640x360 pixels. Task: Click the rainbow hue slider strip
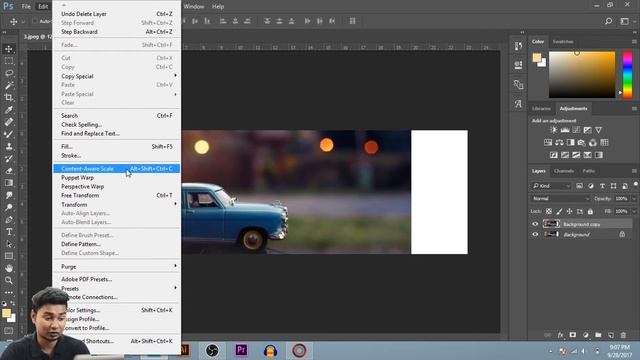click(x=627, y=75)
